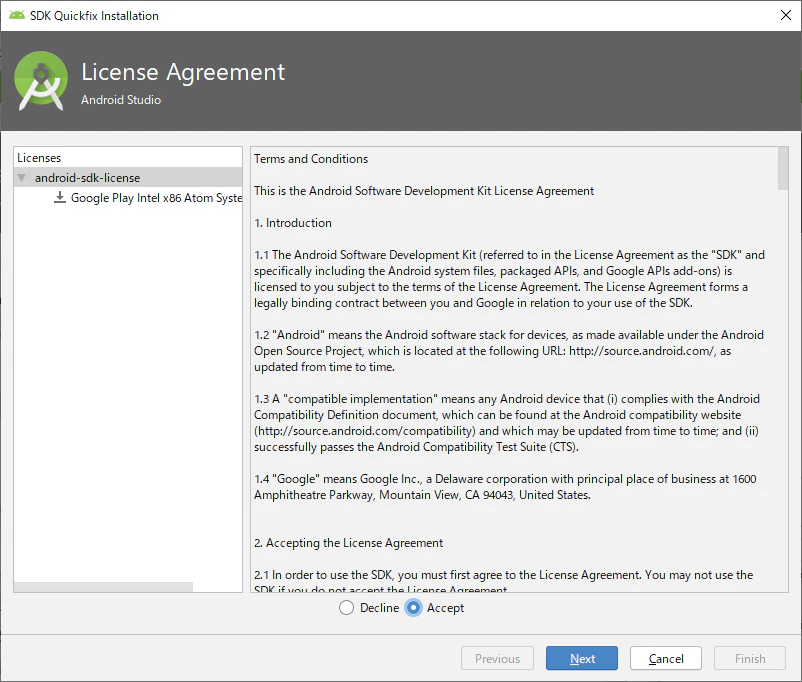Click the Android Studio logo icon
802x682 pixels.
(41, 80)
